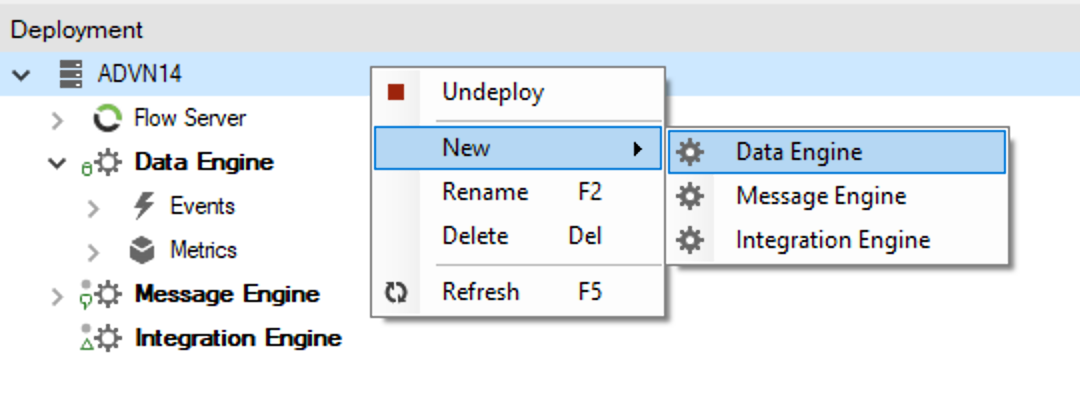Screen dimensions: 1080x402
Task: Expand the Message Engine tree node
Action: 58,296
